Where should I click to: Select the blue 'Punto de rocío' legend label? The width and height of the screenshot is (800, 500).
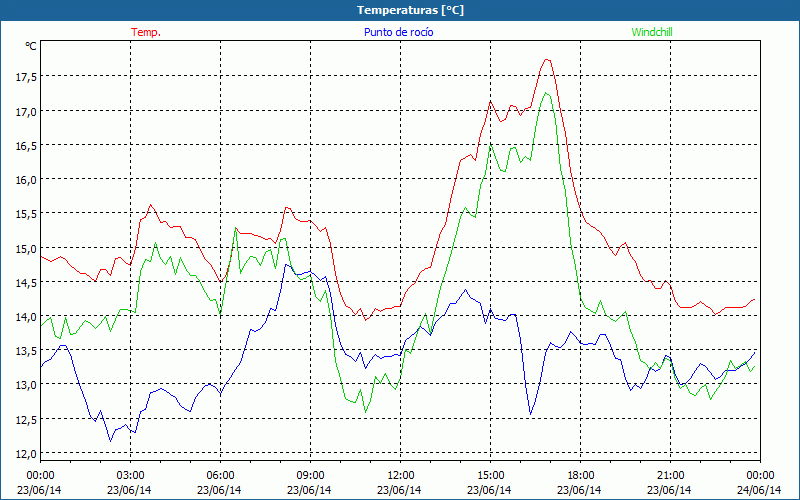(398, 32)
